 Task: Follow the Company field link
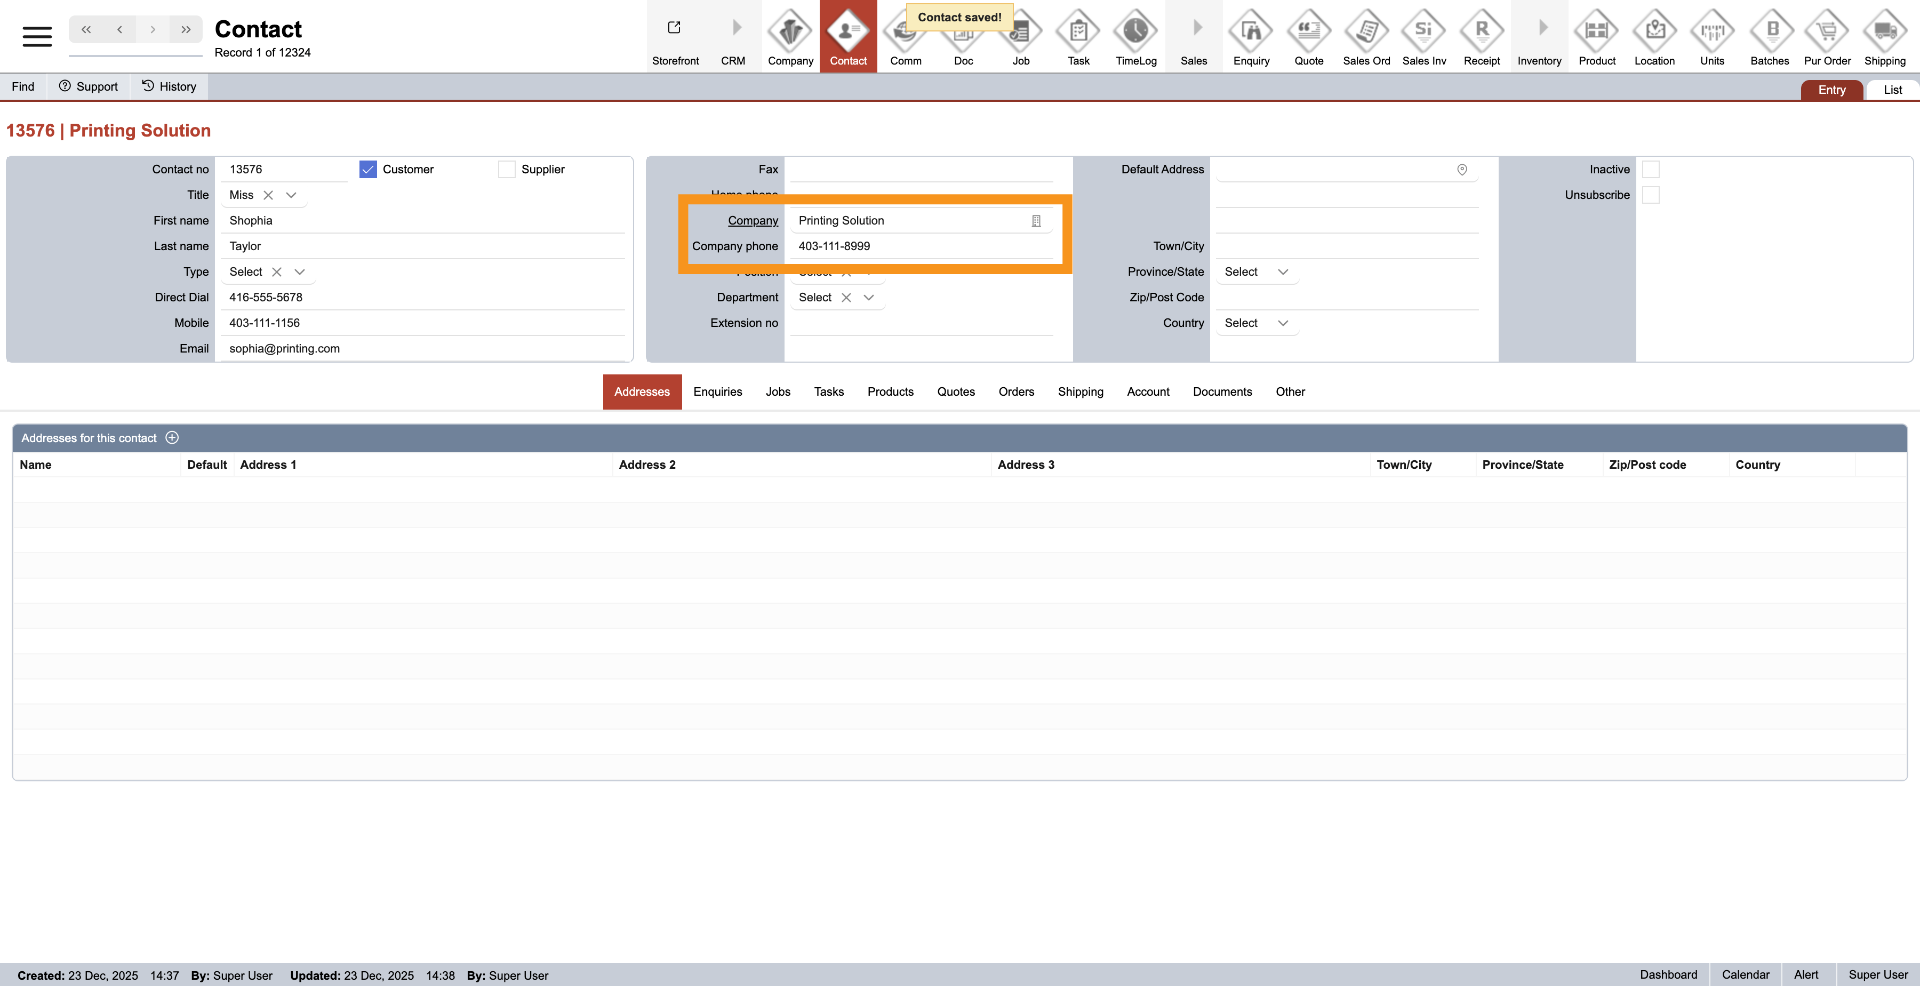click(x=752, y=221)
